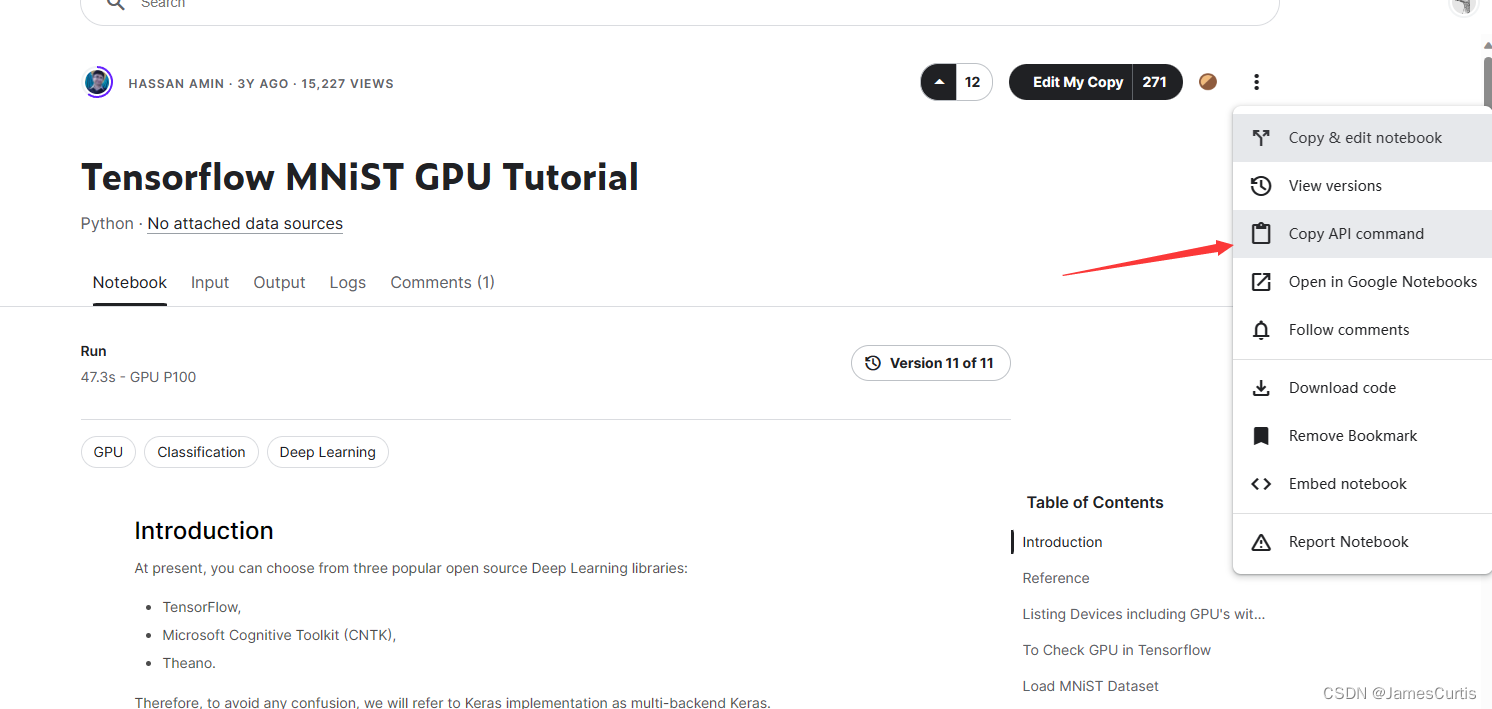Select Copy & edit notebook menu entry
This screenshot has width=1492, height=709.
1362,138
